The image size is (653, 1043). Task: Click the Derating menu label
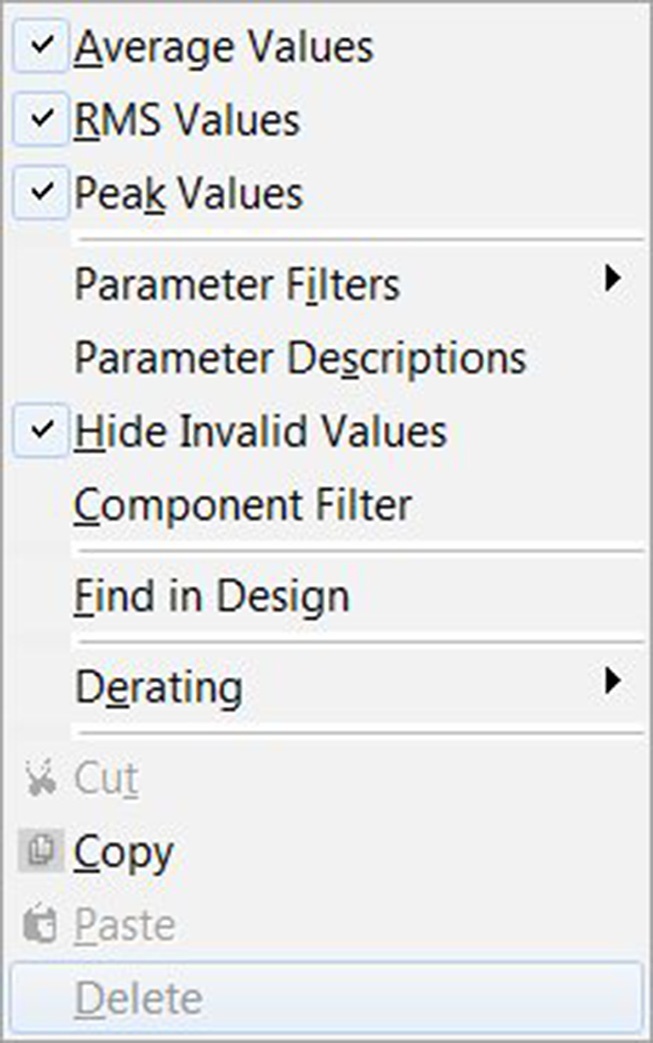[158, 687]
